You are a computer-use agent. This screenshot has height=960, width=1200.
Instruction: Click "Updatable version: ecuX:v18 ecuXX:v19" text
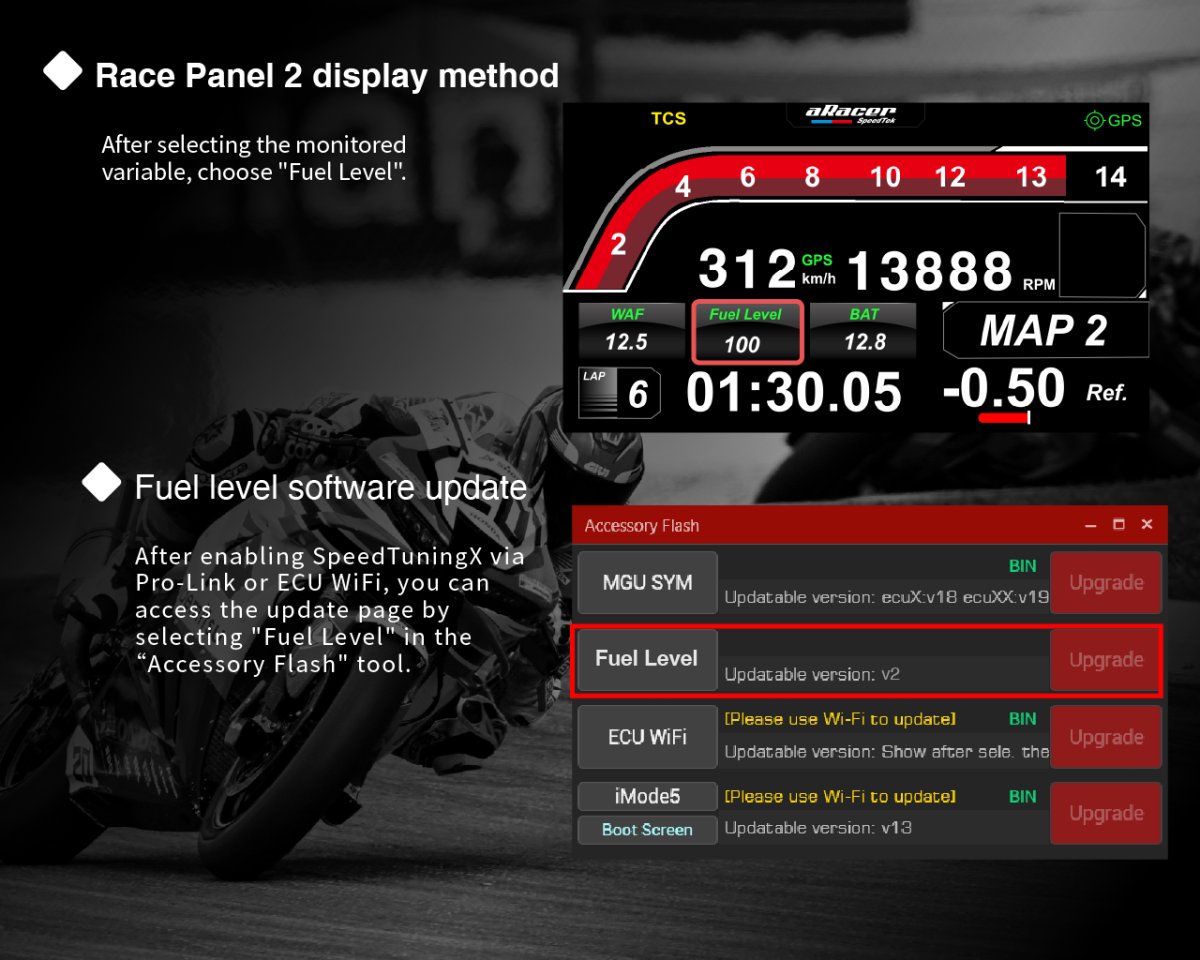point(886,598)
